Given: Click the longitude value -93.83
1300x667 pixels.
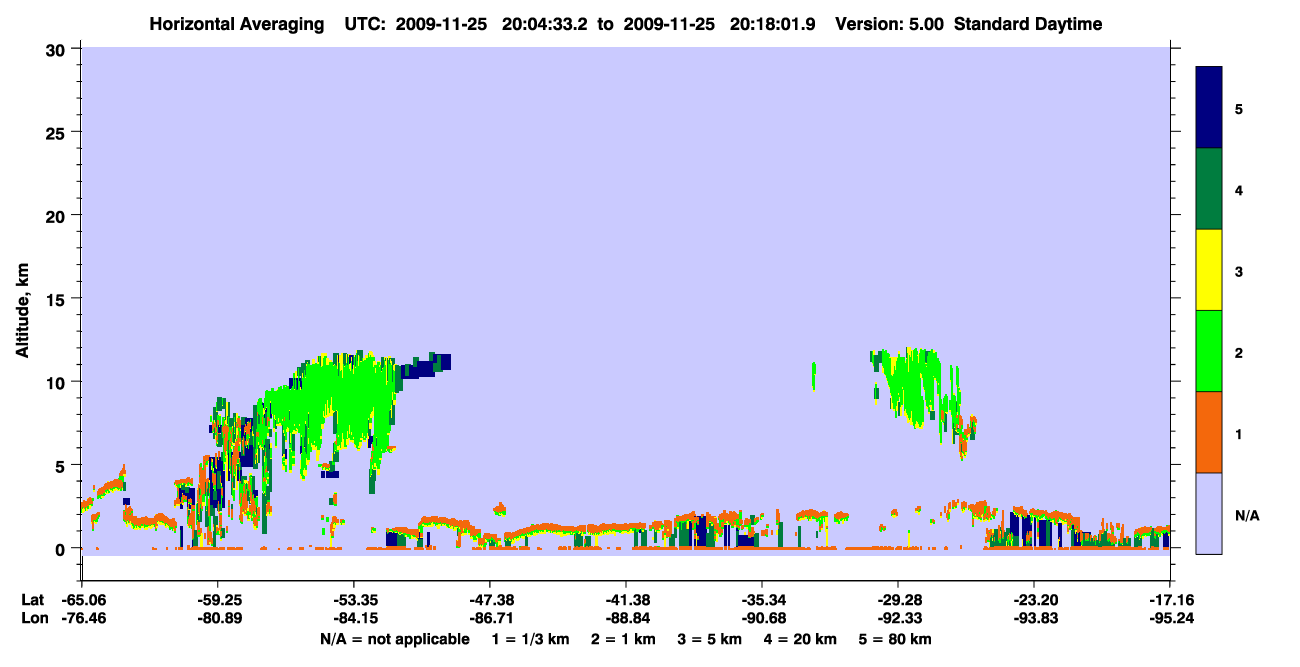Looking at the screenshot, I should (x=1033, y=618).
